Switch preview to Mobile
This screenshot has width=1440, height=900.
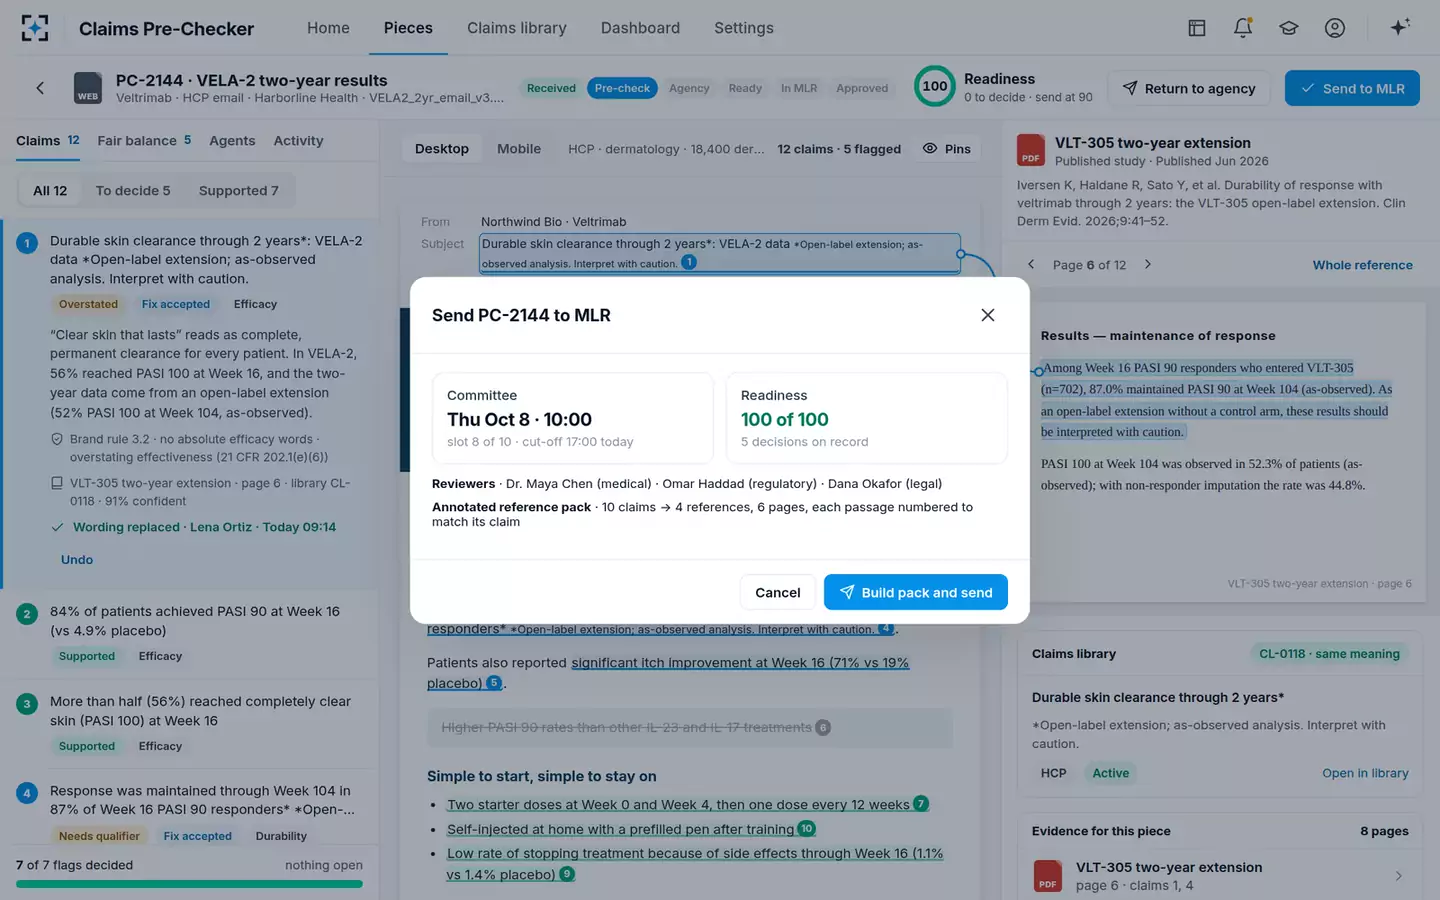519,148
